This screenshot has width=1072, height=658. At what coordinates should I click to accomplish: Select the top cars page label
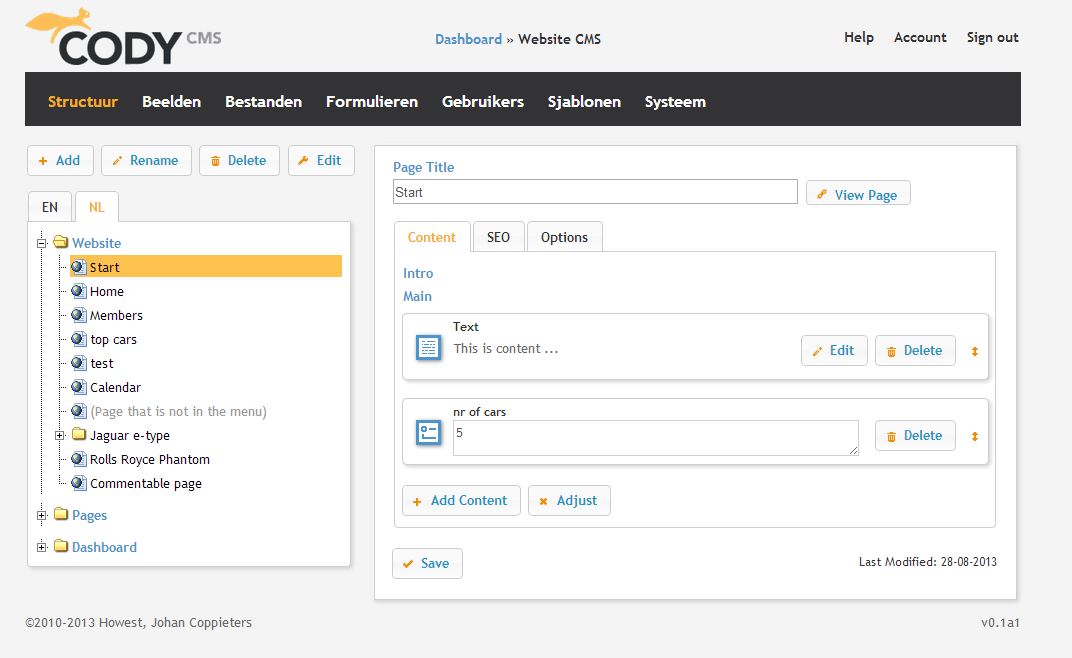113,339
